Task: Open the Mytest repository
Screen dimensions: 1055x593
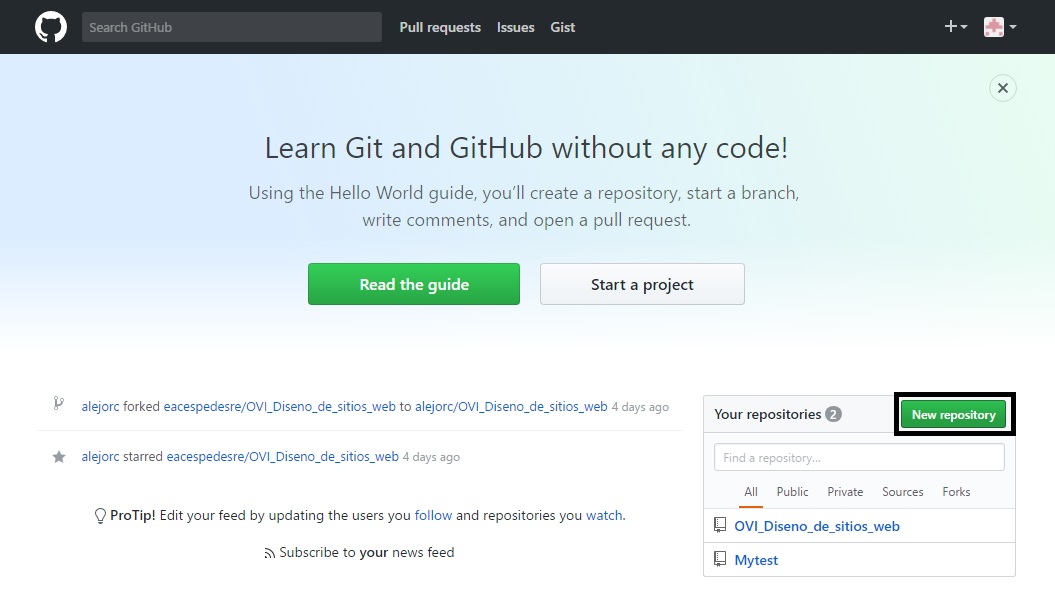Action: click(x=756, y=560)
